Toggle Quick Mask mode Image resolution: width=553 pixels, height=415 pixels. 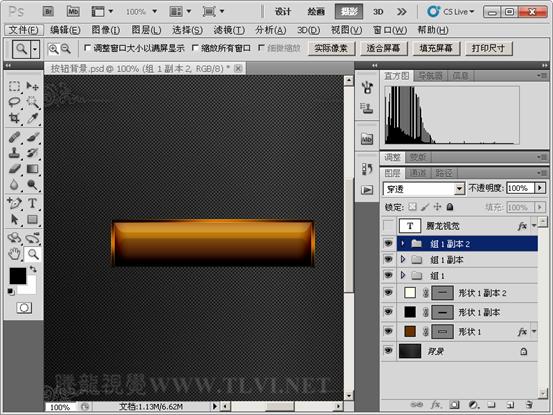[x=24, y=308]
